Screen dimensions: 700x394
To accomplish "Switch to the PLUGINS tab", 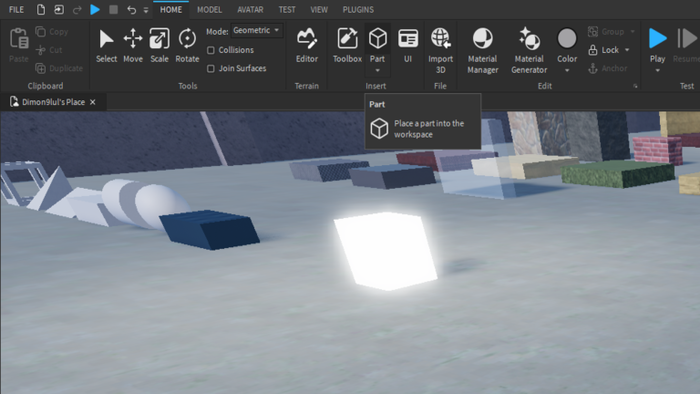I will click(358, 9).
